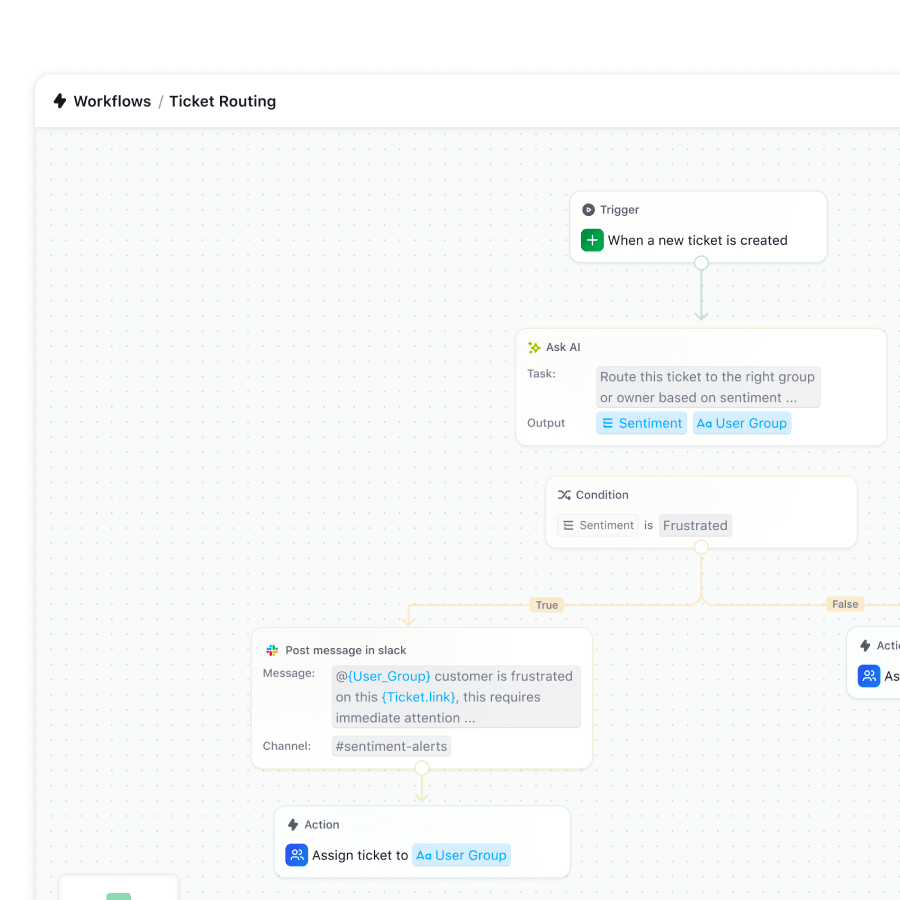The height and width of the screenshot is (900, 900).
Task: Open the 'is' operator selector in the Condition
Action: (649, 525)
